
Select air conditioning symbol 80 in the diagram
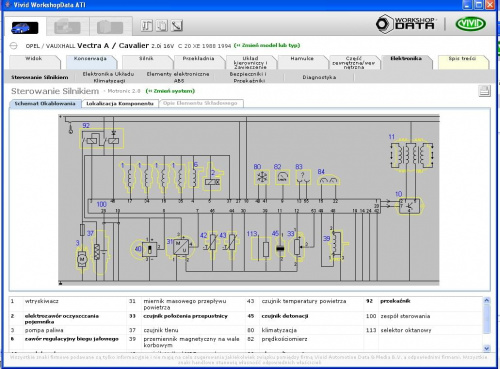click(x=262, y=177)
